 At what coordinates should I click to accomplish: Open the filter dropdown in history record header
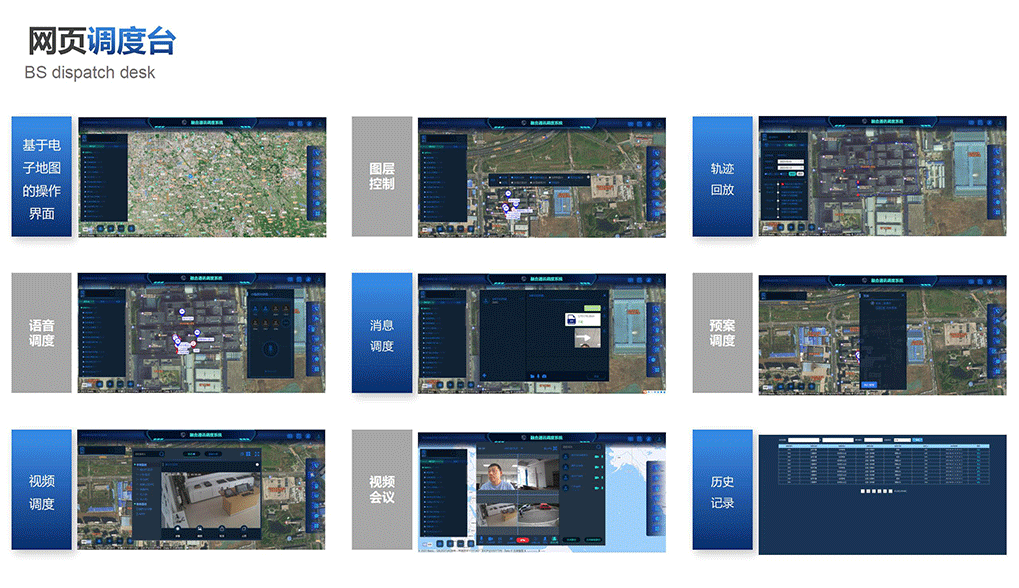pos(902,440)
